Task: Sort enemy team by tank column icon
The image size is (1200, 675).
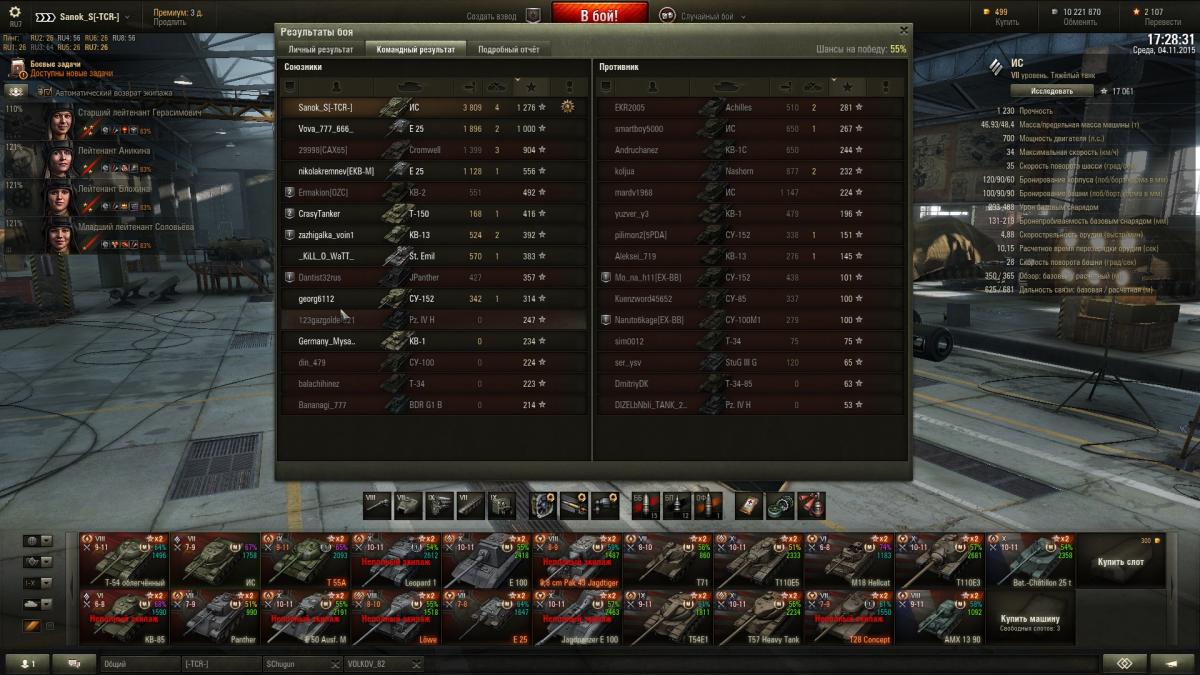Action: pos(727,87)
